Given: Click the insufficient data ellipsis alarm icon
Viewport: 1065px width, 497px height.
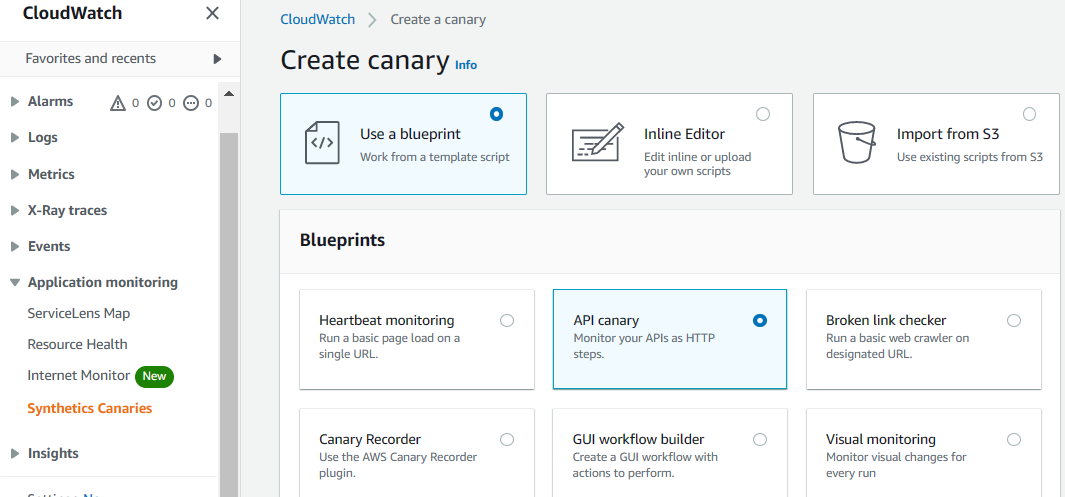Looking at the screenshot, I should [191, 102].
